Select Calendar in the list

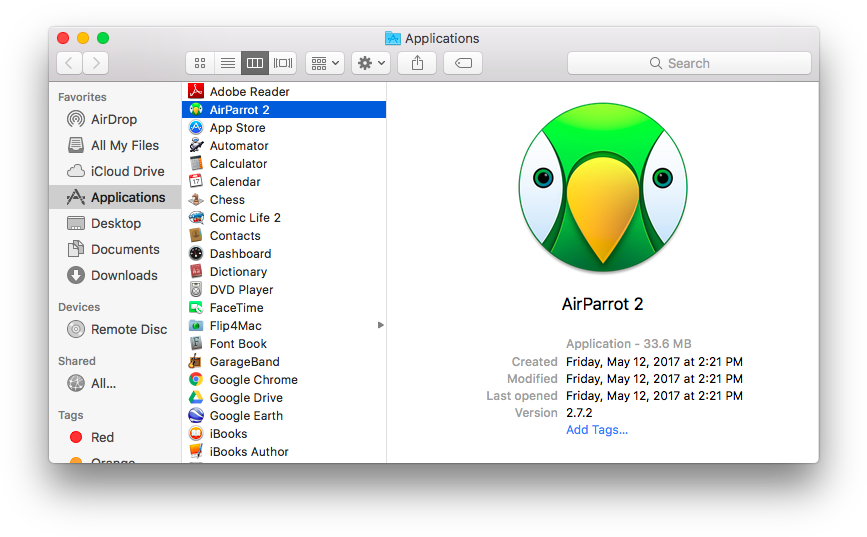coord(284,182)
